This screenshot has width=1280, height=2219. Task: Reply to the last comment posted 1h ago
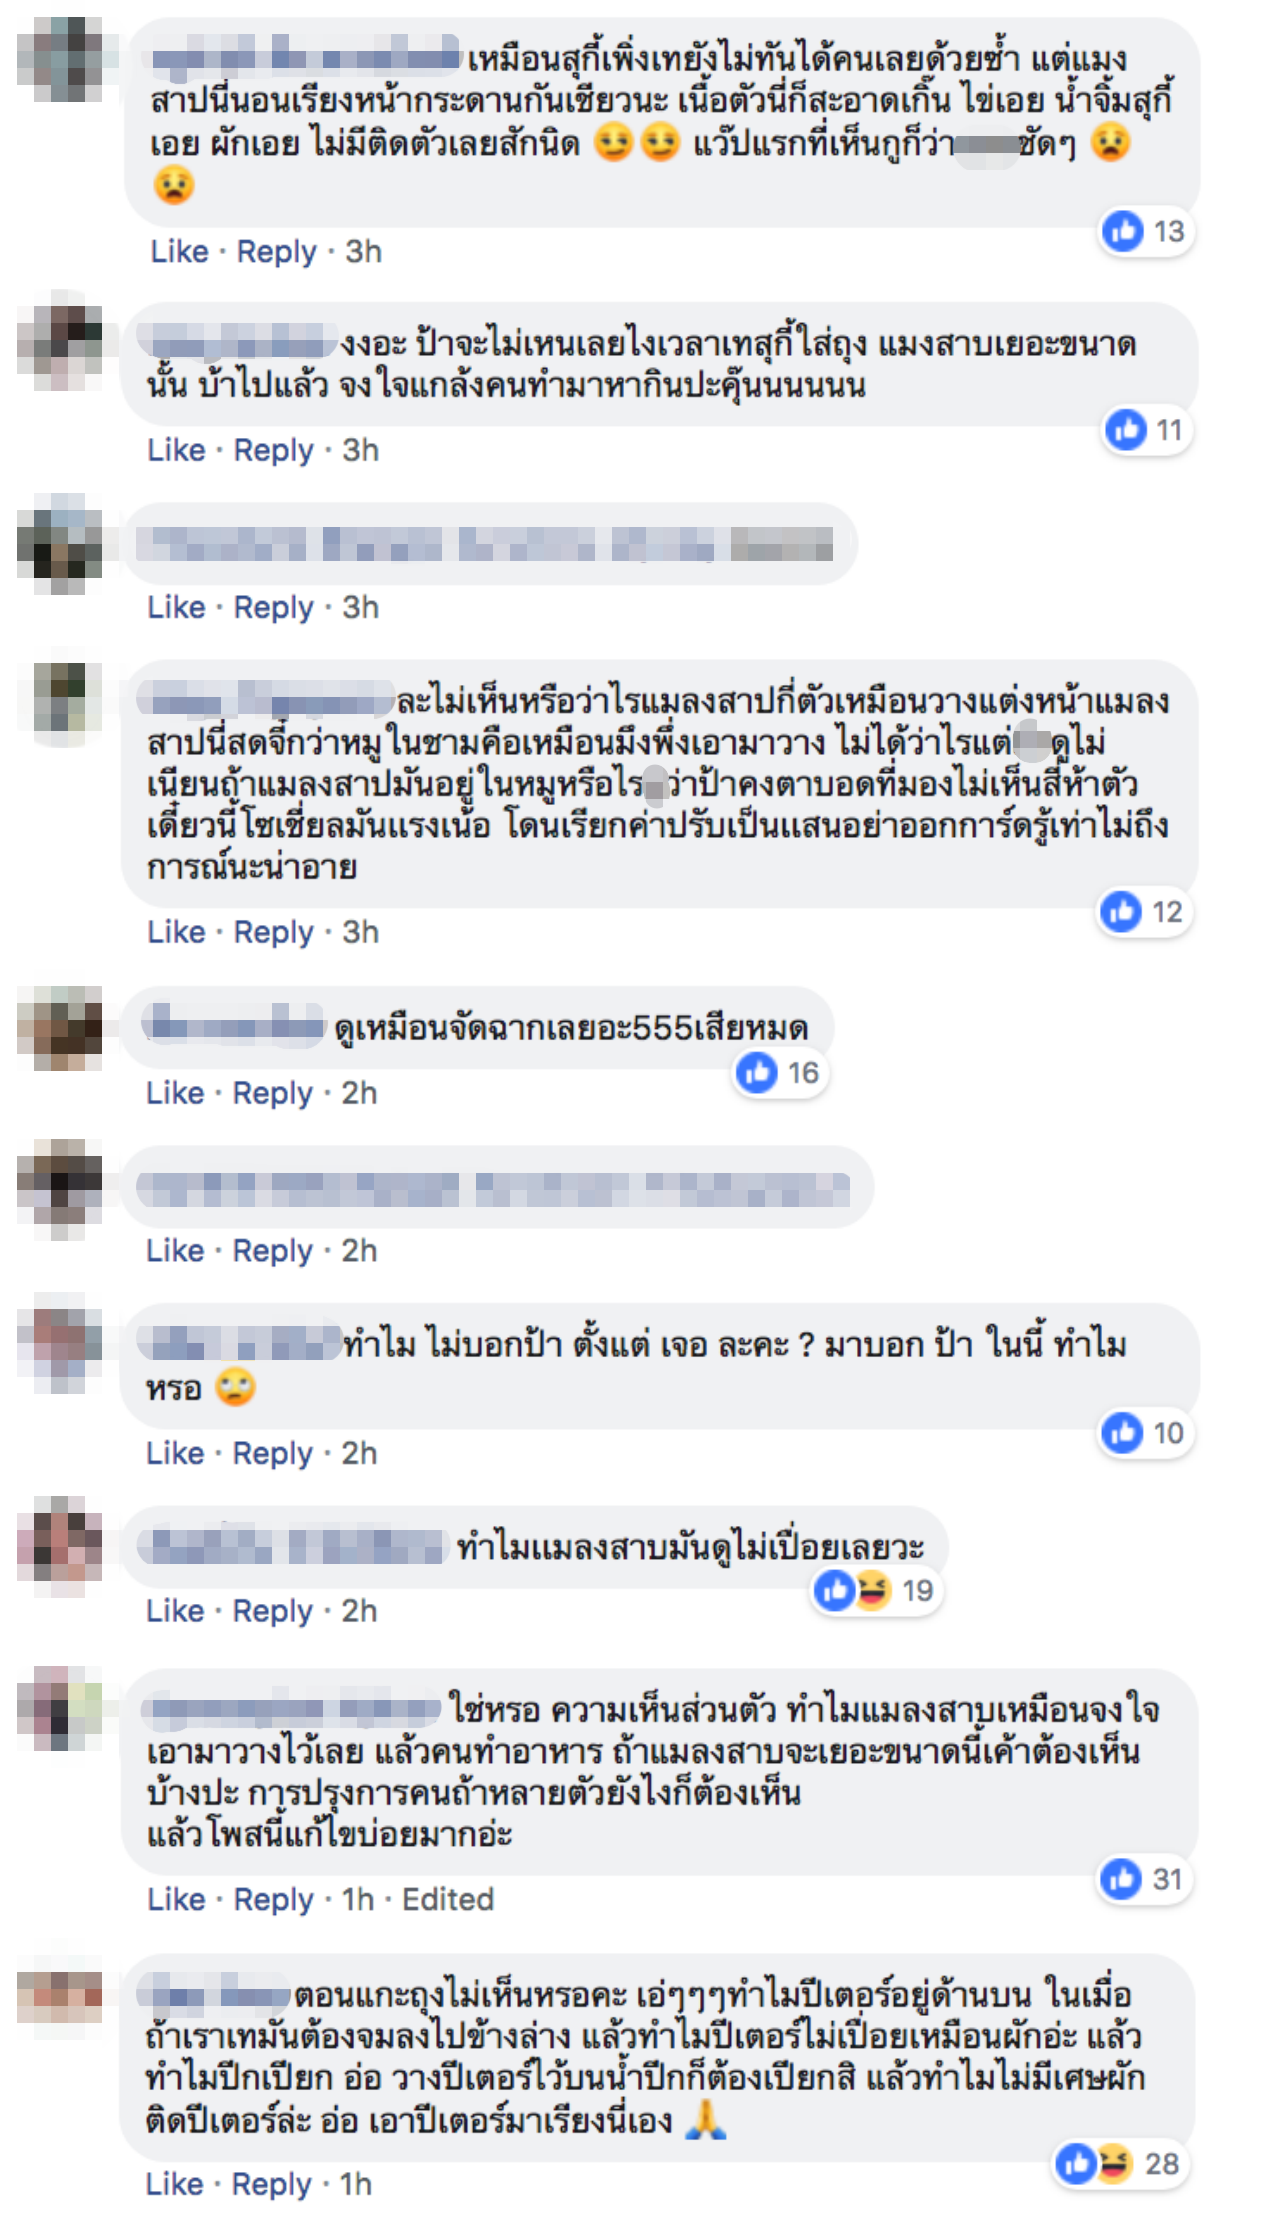coord(272,2185)
